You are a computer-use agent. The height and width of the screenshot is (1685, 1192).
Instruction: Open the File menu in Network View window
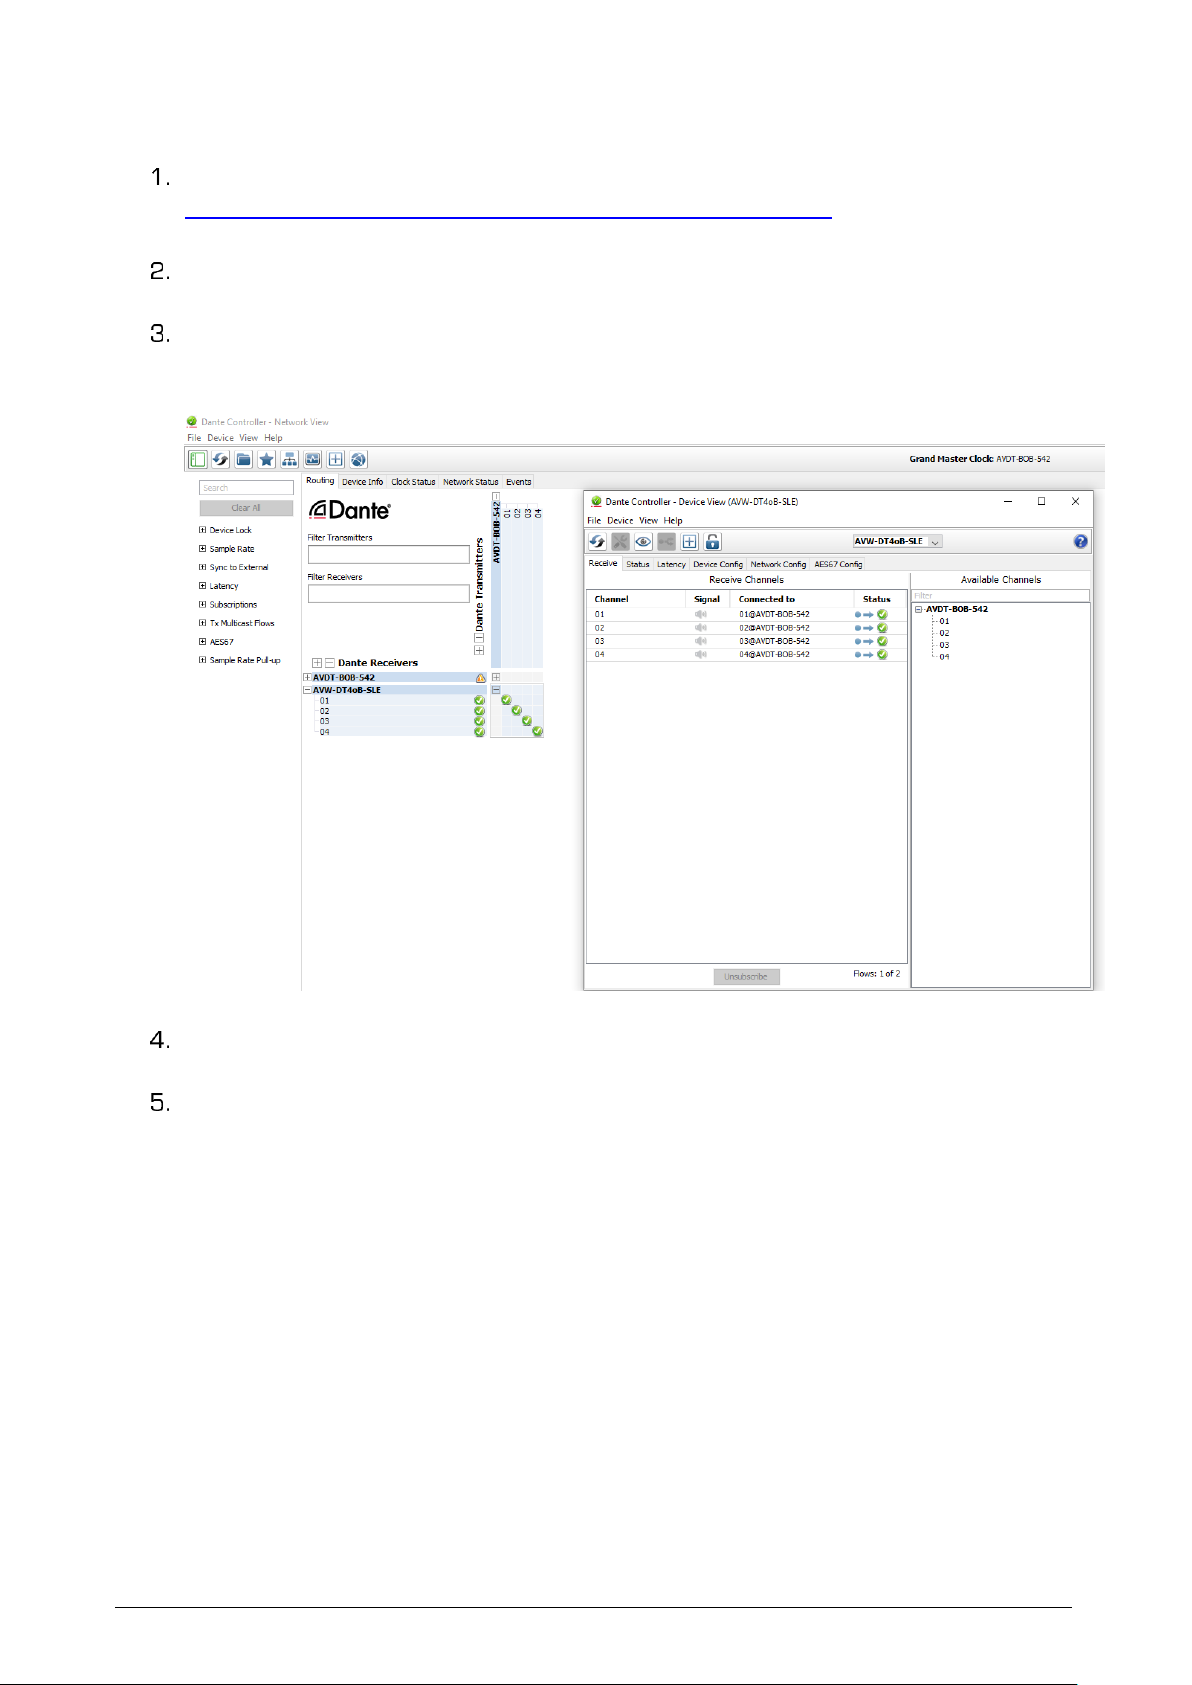(194, 438)
